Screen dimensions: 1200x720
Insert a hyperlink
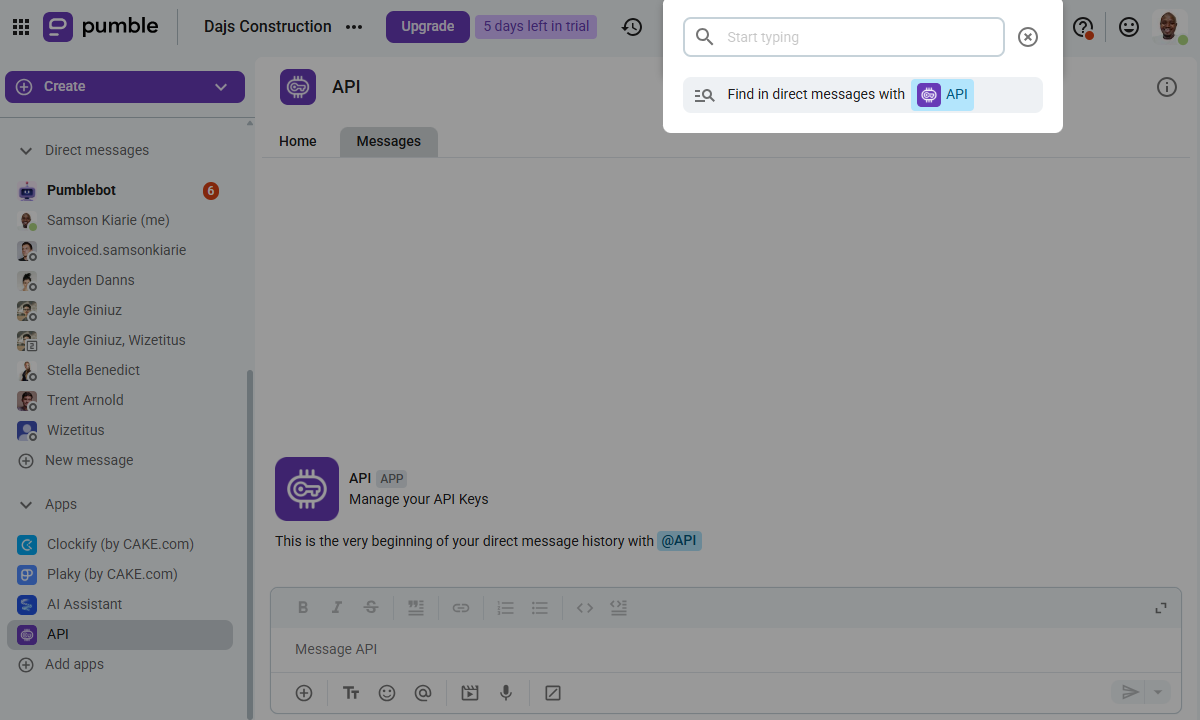tap(461, 607)
